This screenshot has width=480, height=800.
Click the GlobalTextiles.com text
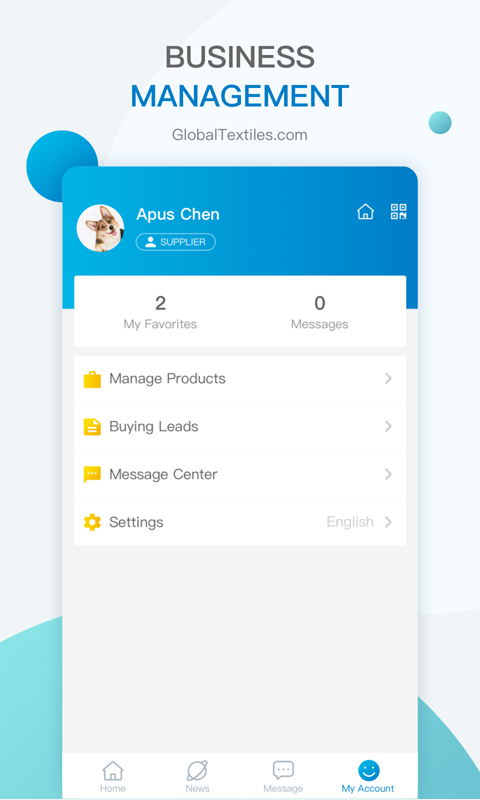pyautogui.click(x=240, y=135)
